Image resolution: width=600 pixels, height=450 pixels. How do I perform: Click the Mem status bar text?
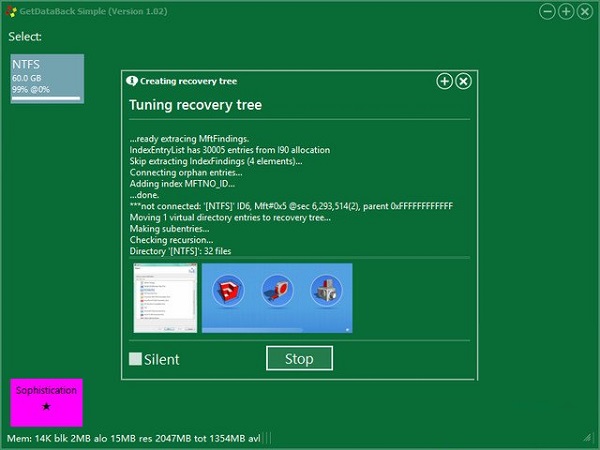pos(134,438)
